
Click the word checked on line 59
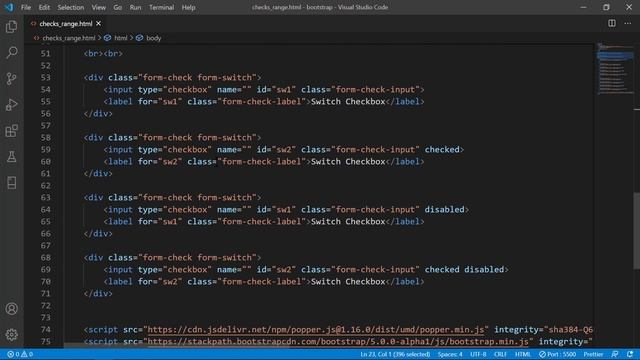(x=442, y=149)
